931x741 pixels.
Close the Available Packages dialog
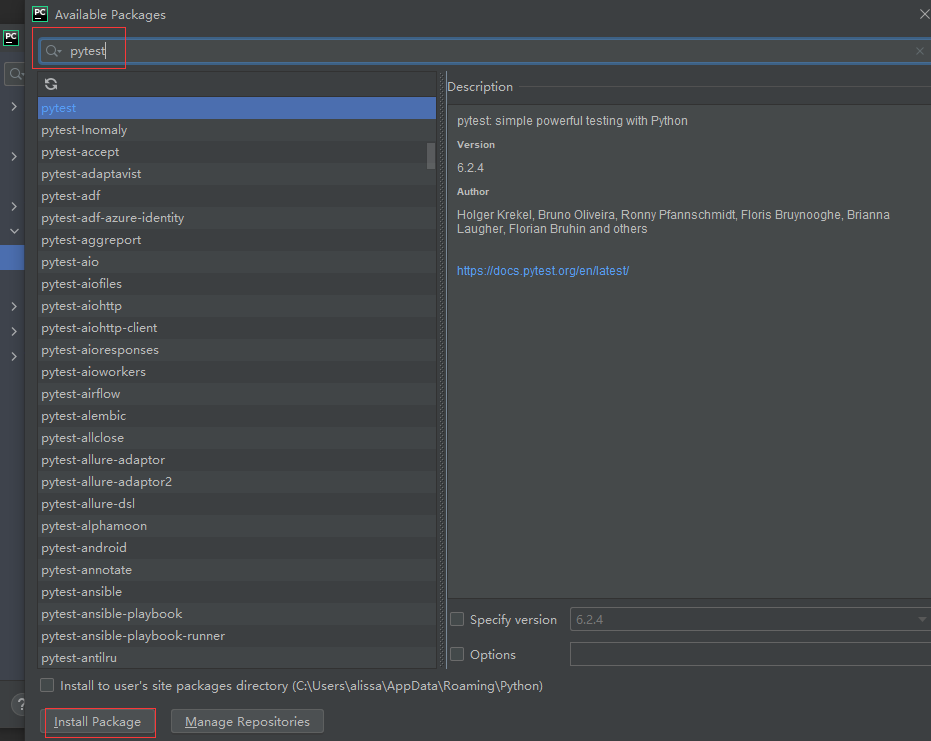pyautogui.click(x=923, y=13)
